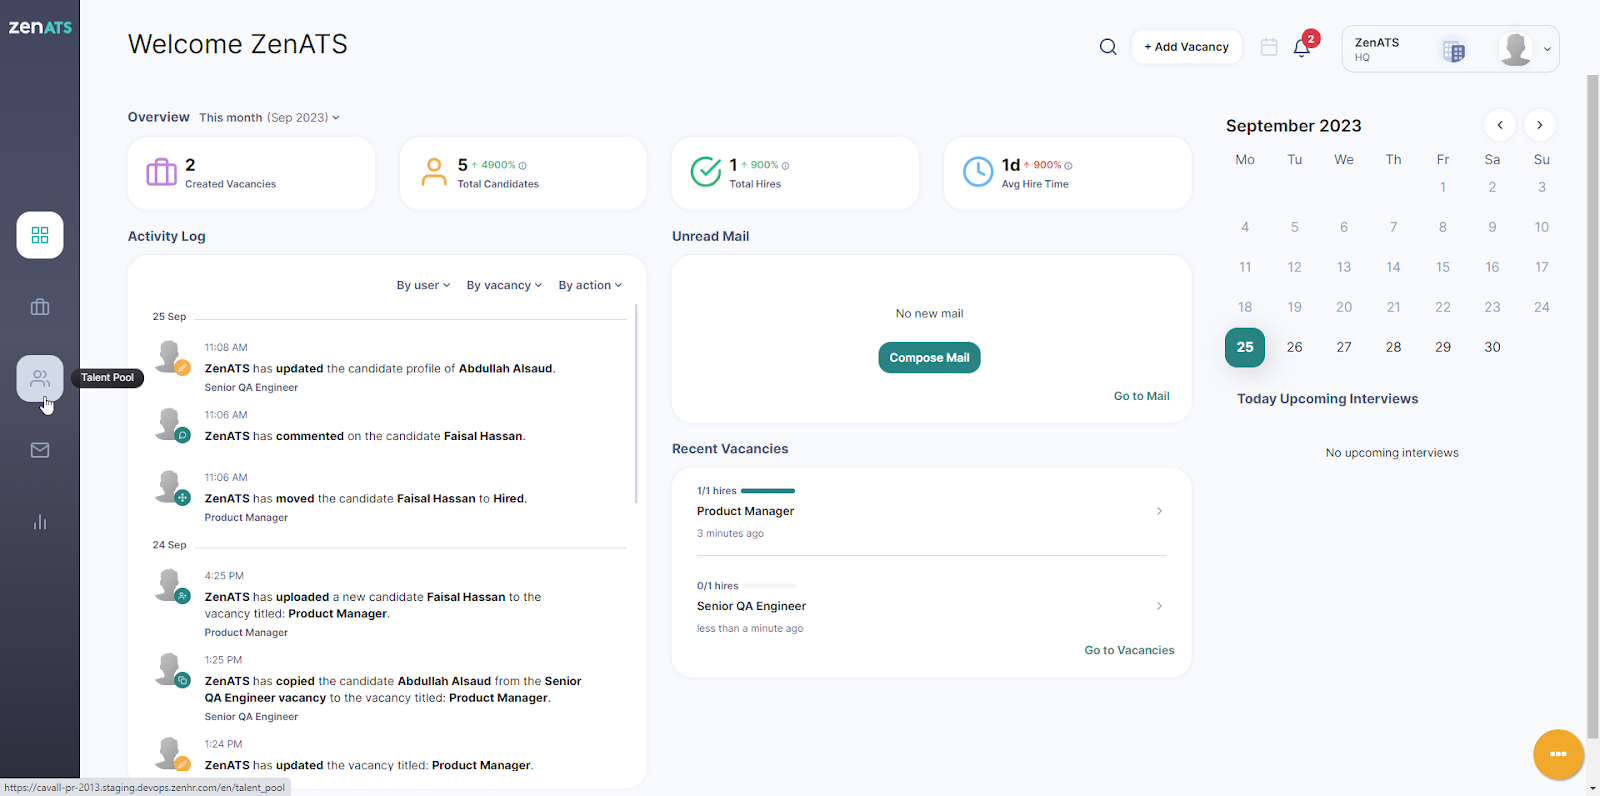Click the avatar on the 11:08 AM activity entry

pyautogui.click(x=170, y=355)
